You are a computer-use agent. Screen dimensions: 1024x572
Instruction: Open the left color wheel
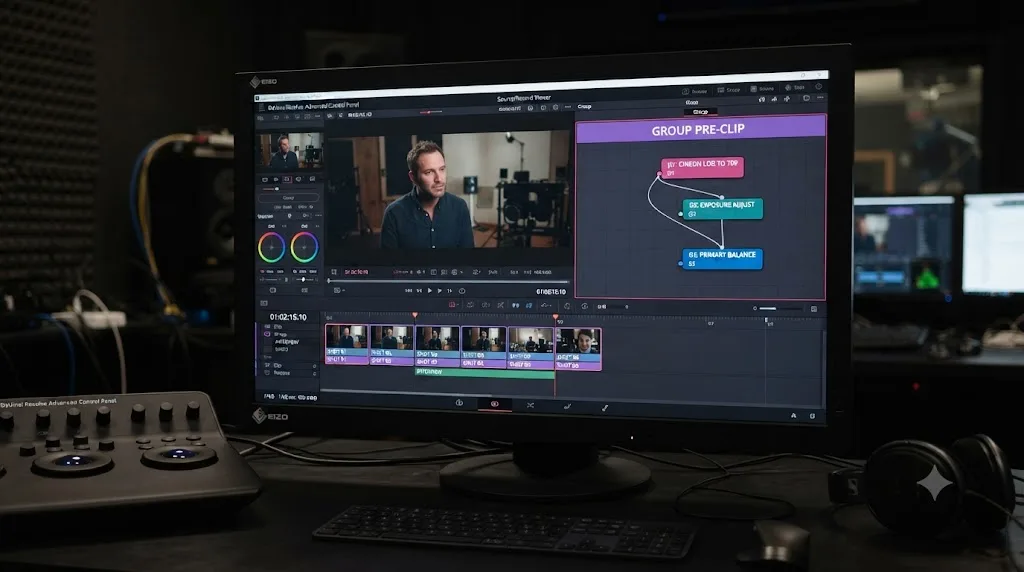[271, 247]
